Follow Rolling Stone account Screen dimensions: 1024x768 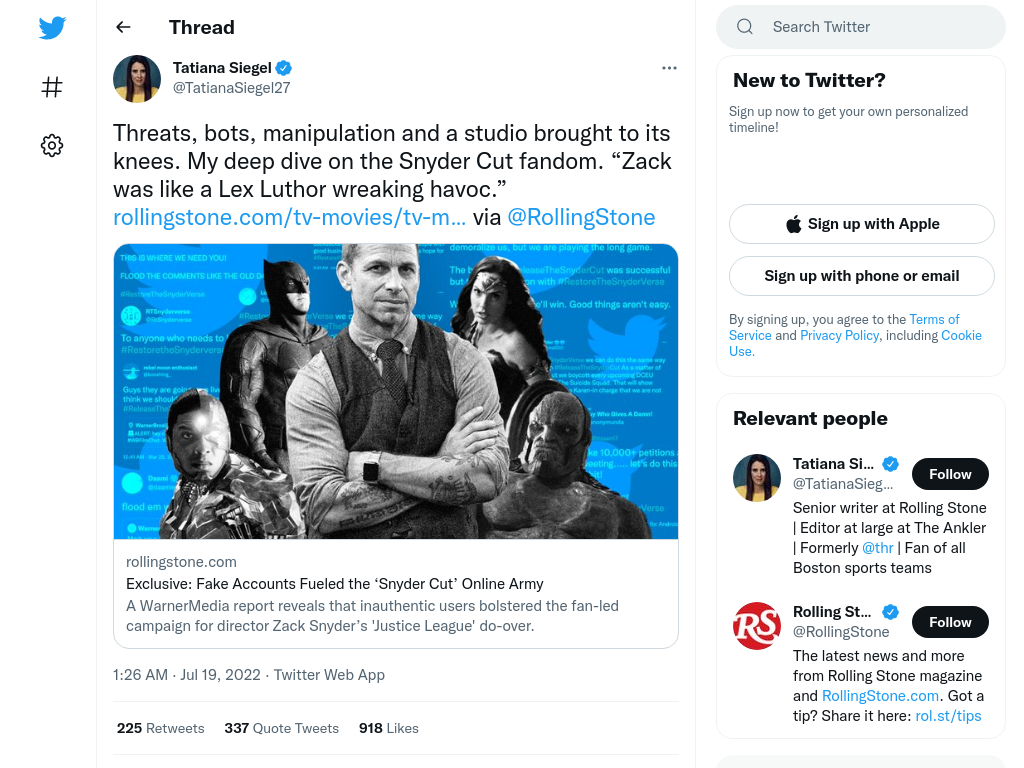tap(950, 622)
